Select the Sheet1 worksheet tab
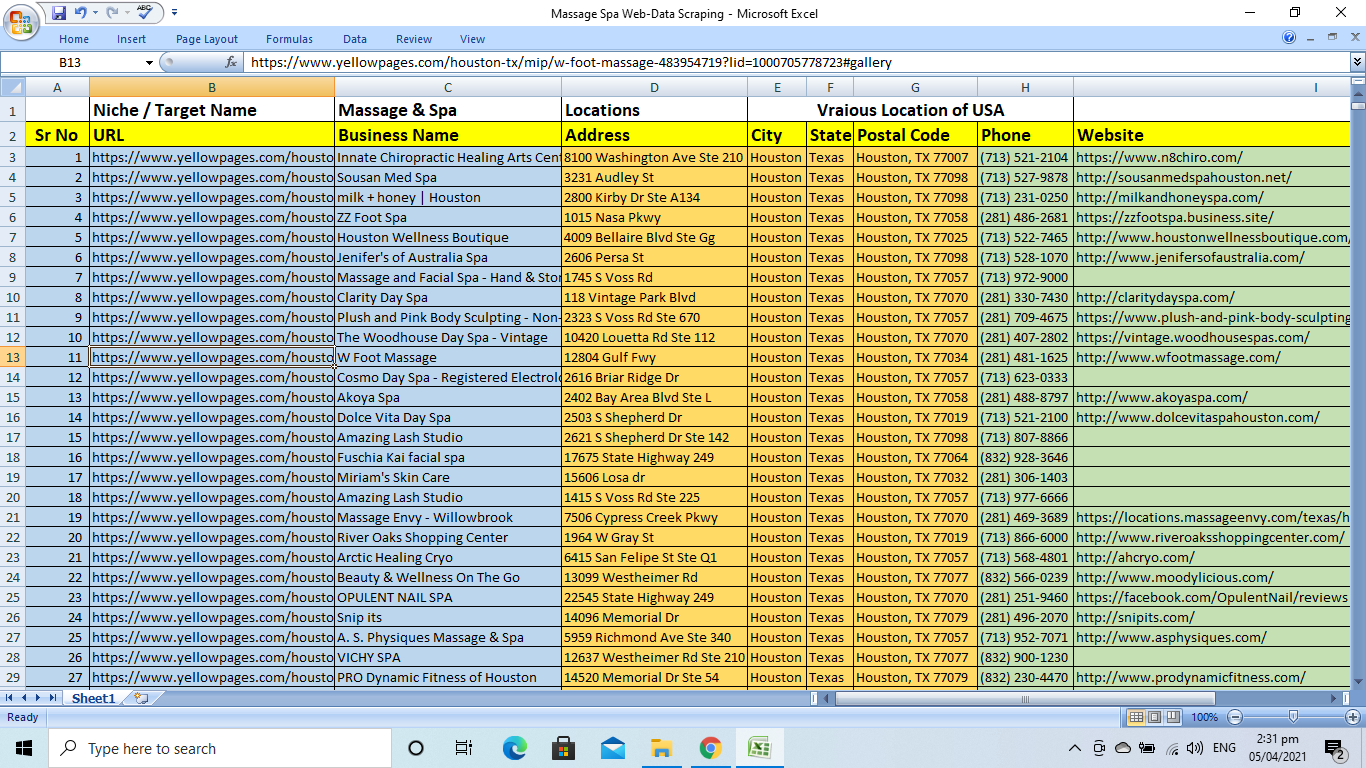This screenshot has height=768, width=1366. point(93,698)
